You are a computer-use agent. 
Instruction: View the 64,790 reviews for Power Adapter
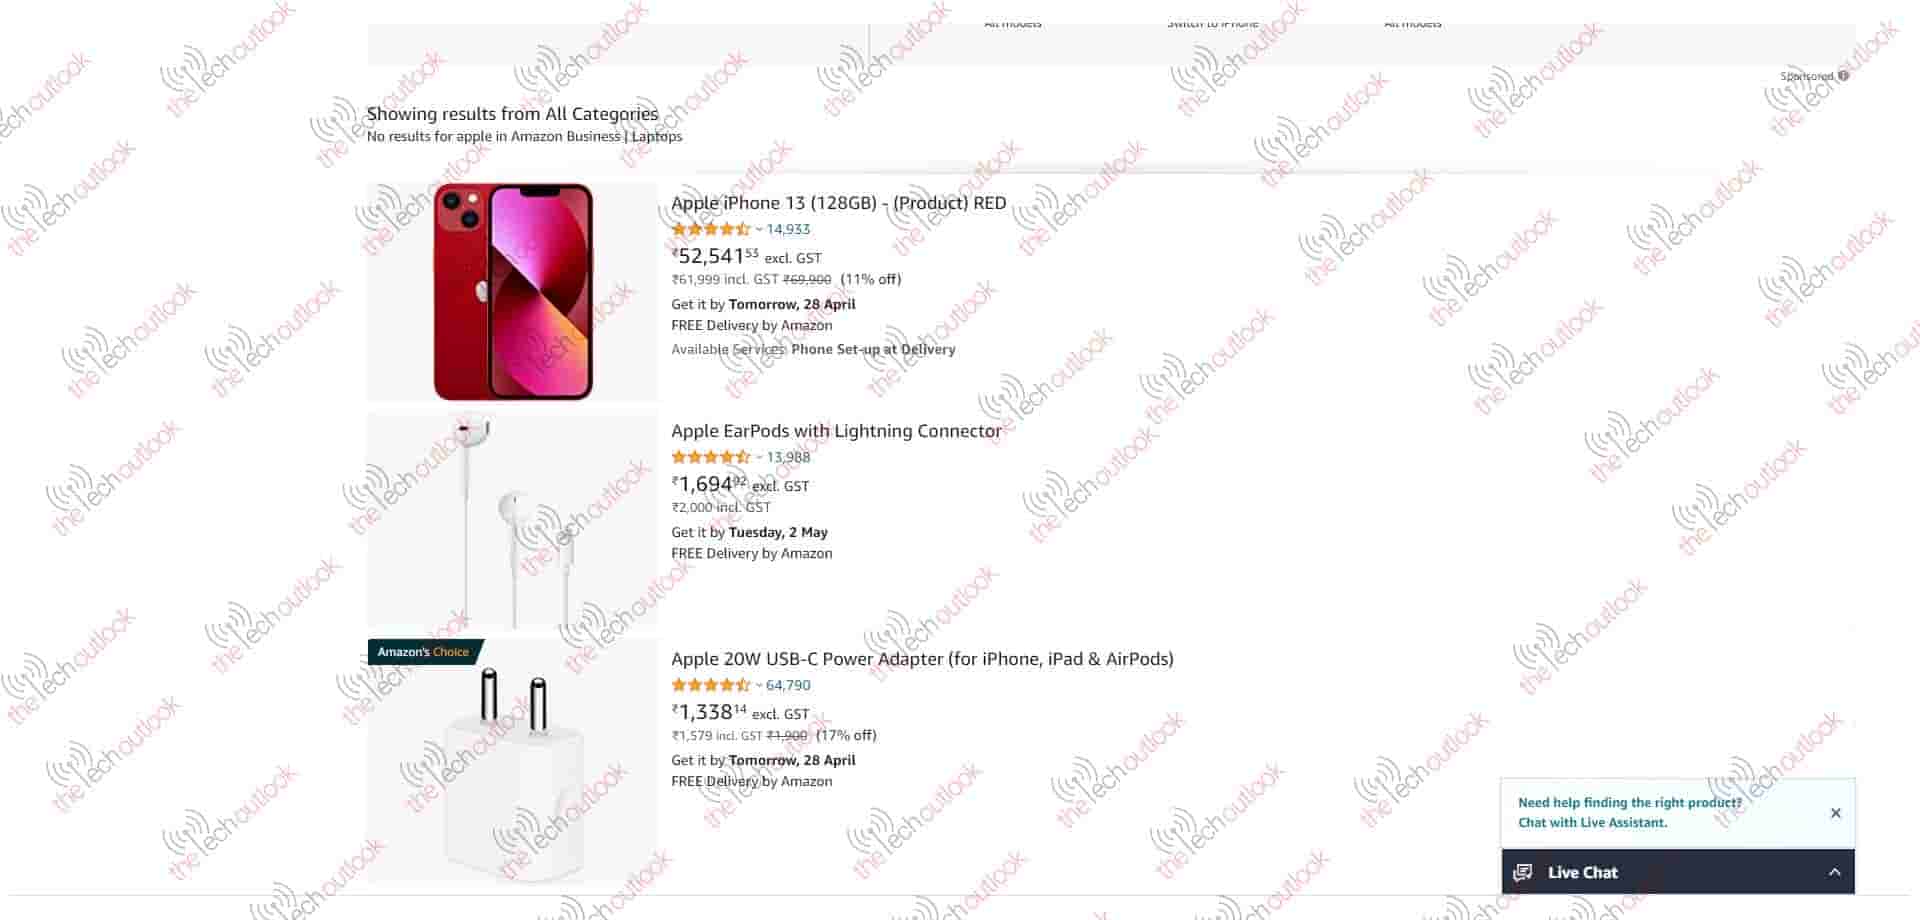click(788, 685)
